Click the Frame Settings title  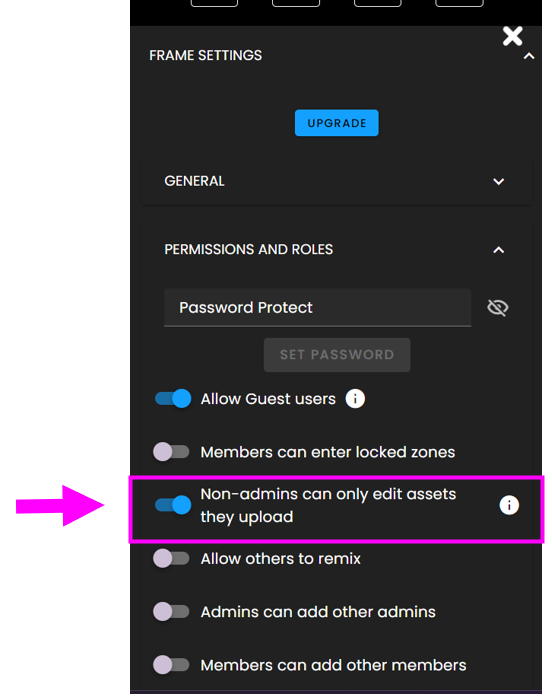(205, 56)
